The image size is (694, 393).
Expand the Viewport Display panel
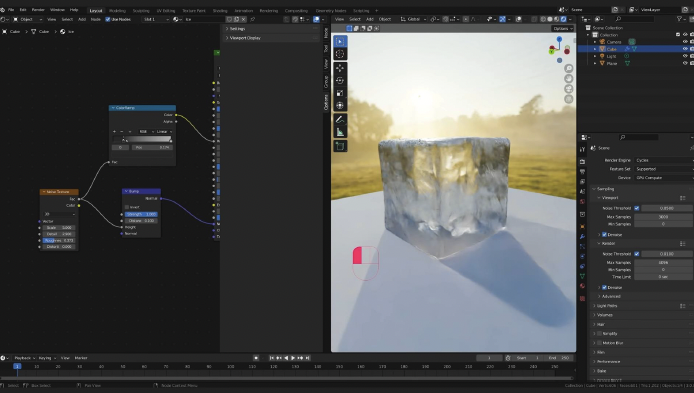point(270,38)
